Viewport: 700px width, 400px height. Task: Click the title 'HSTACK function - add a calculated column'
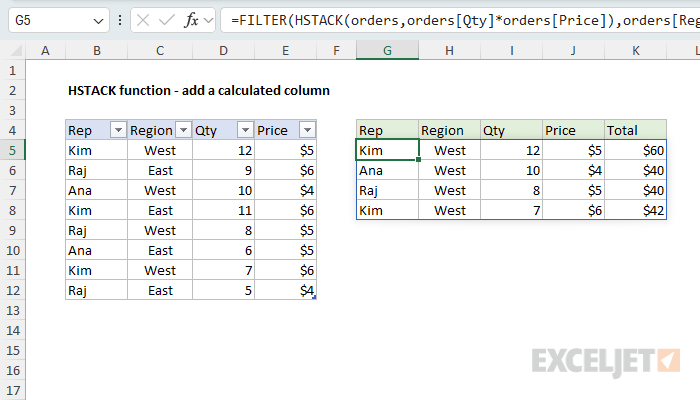point(199,91)
